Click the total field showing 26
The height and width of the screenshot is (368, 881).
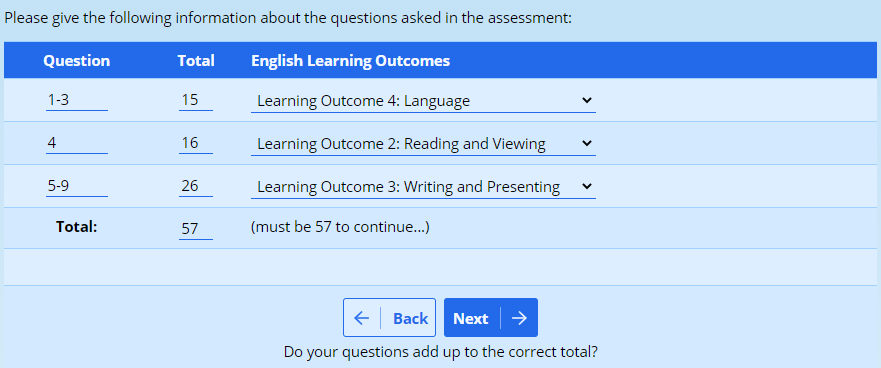(196, 187)
